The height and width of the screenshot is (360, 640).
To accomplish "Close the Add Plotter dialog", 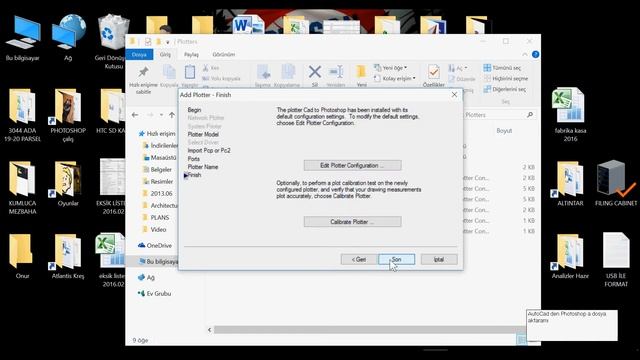I will [454, 95].
